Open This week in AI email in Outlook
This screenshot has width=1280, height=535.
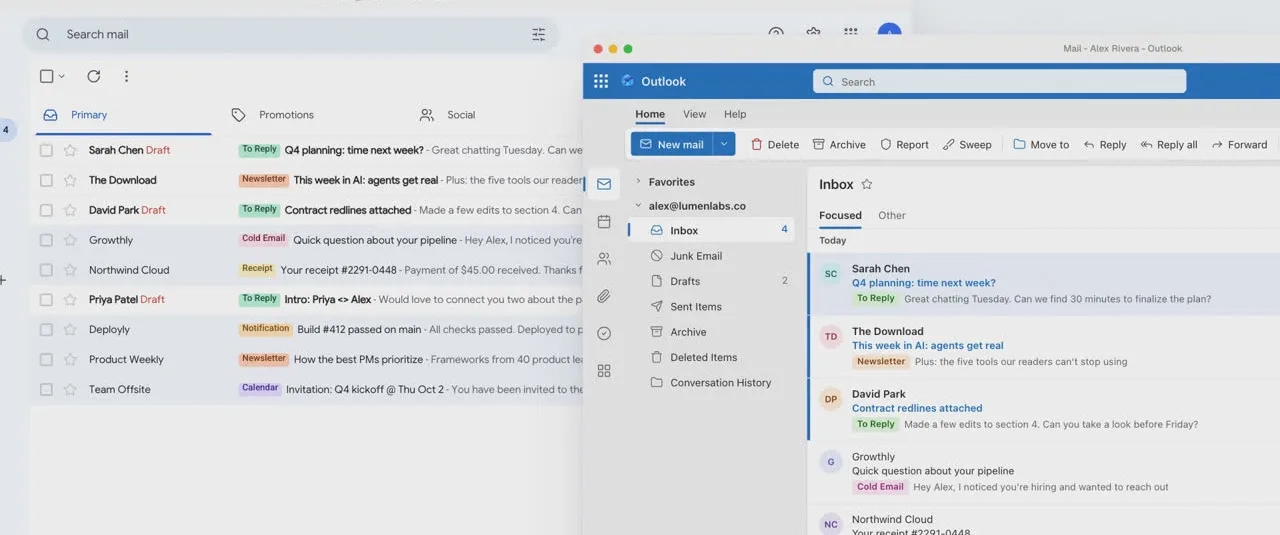click(1043, 346)
